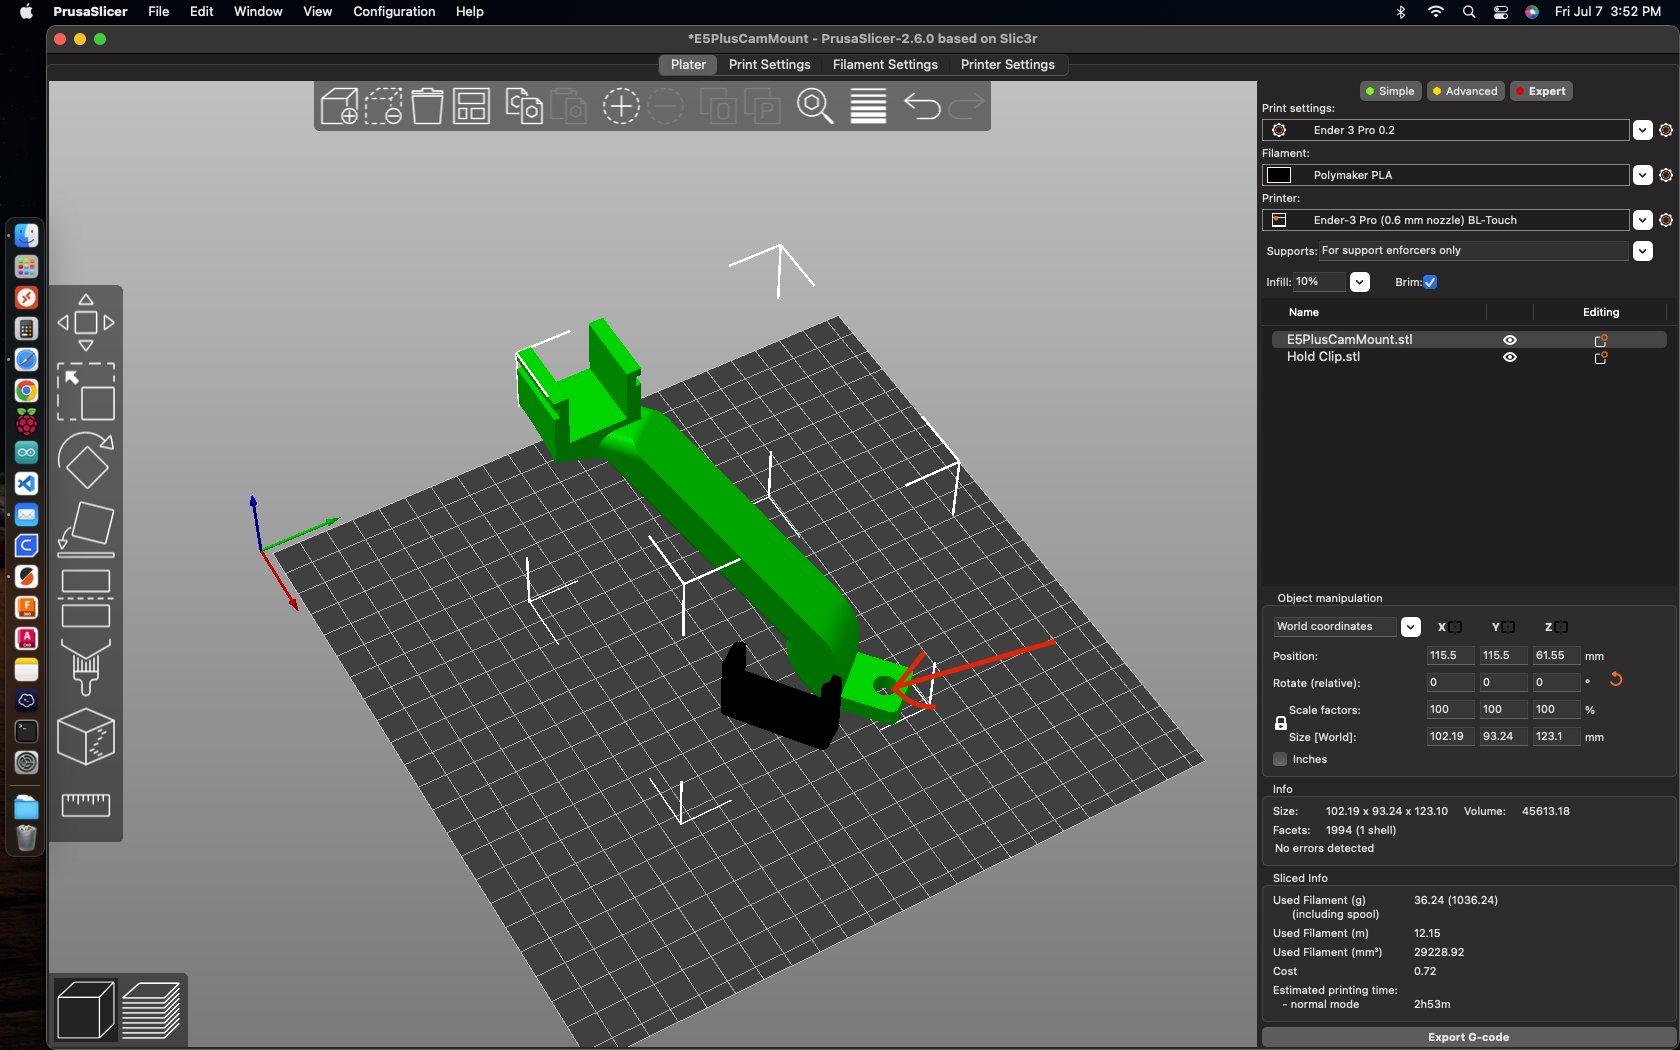1680x1050 pixels.
Task: Expand the Filament selection dropdown
Action: [x=1643, y=175]
